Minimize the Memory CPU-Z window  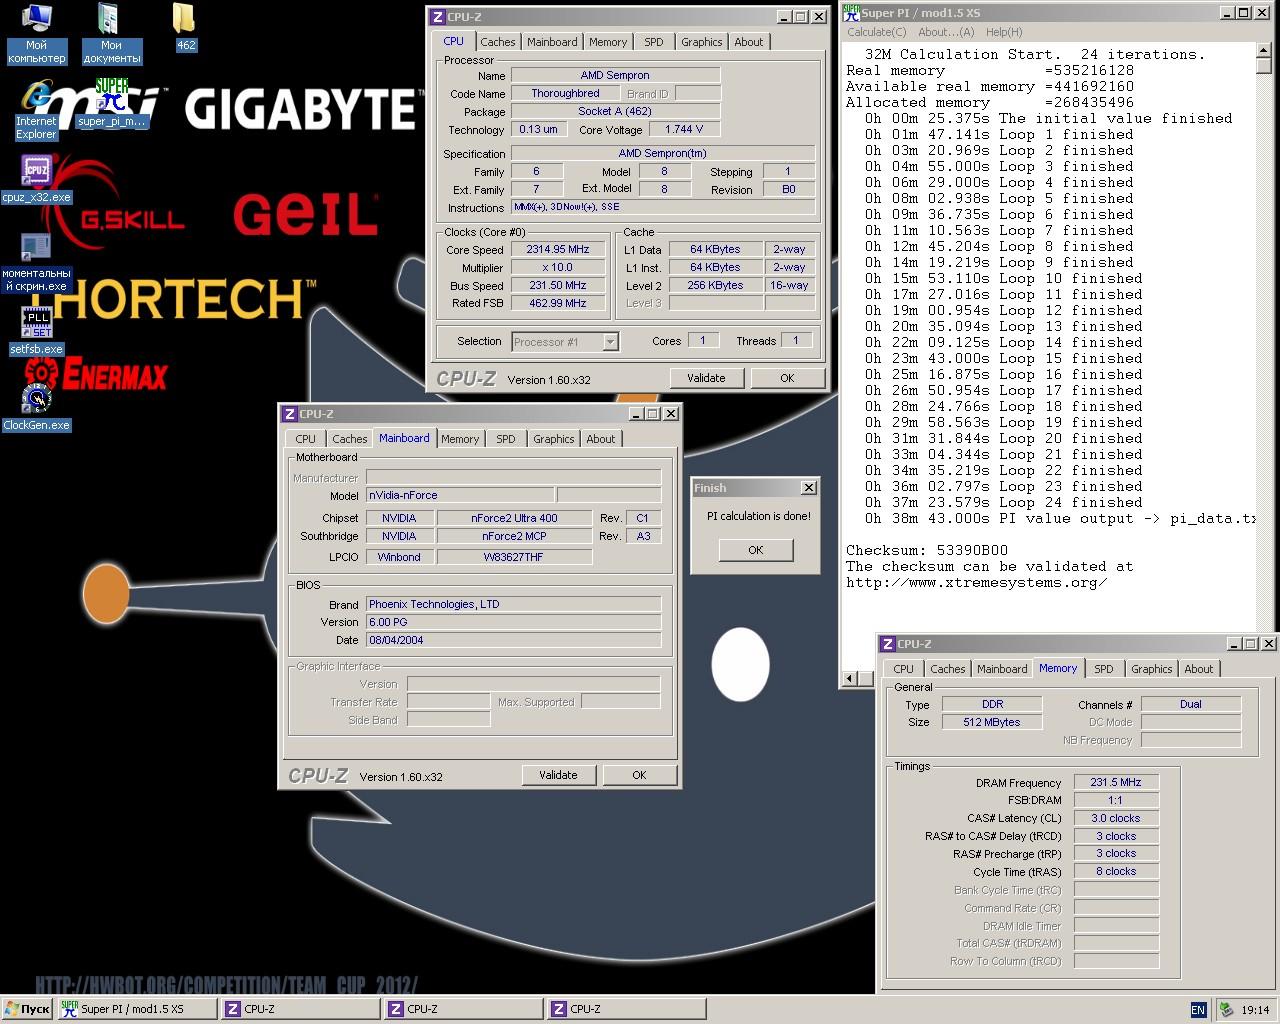coord(1233,644)
